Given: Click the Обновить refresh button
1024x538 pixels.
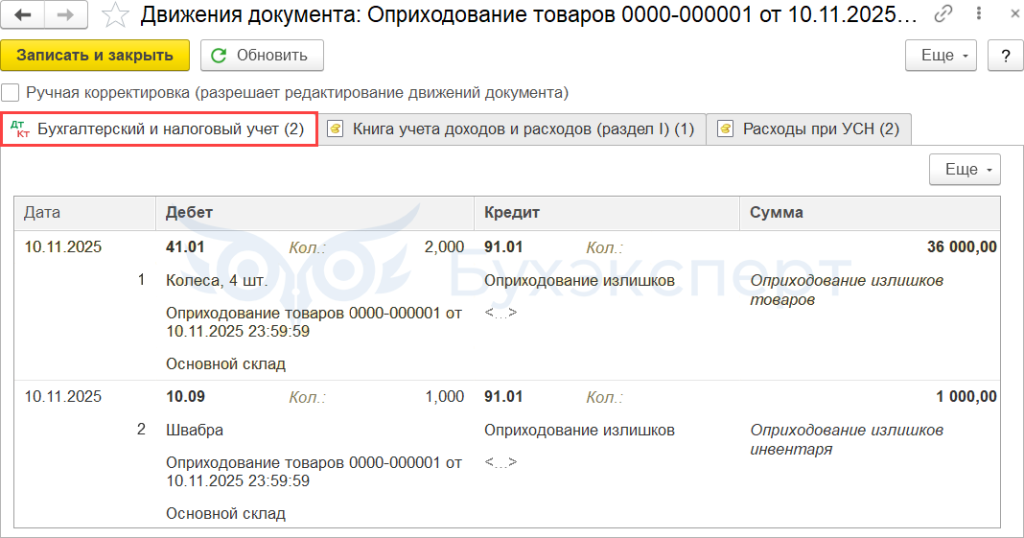Looking at the screenshot, I should [x=262, y=56].
